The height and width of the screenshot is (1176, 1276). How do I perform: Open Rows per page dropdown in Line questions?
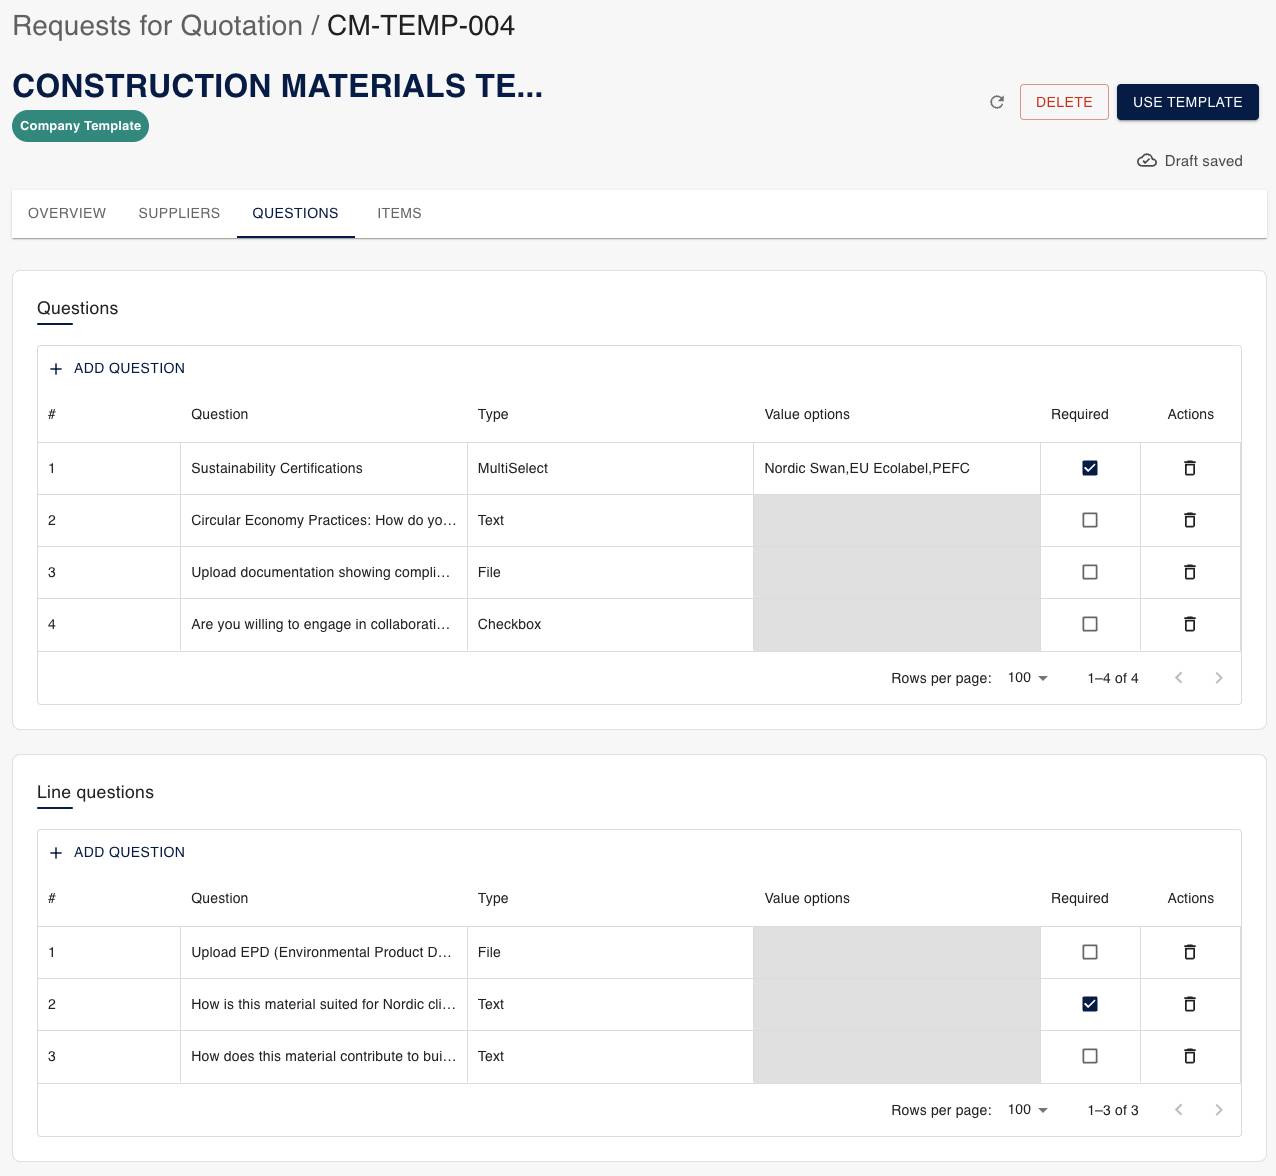[x=1028, y=1110]
